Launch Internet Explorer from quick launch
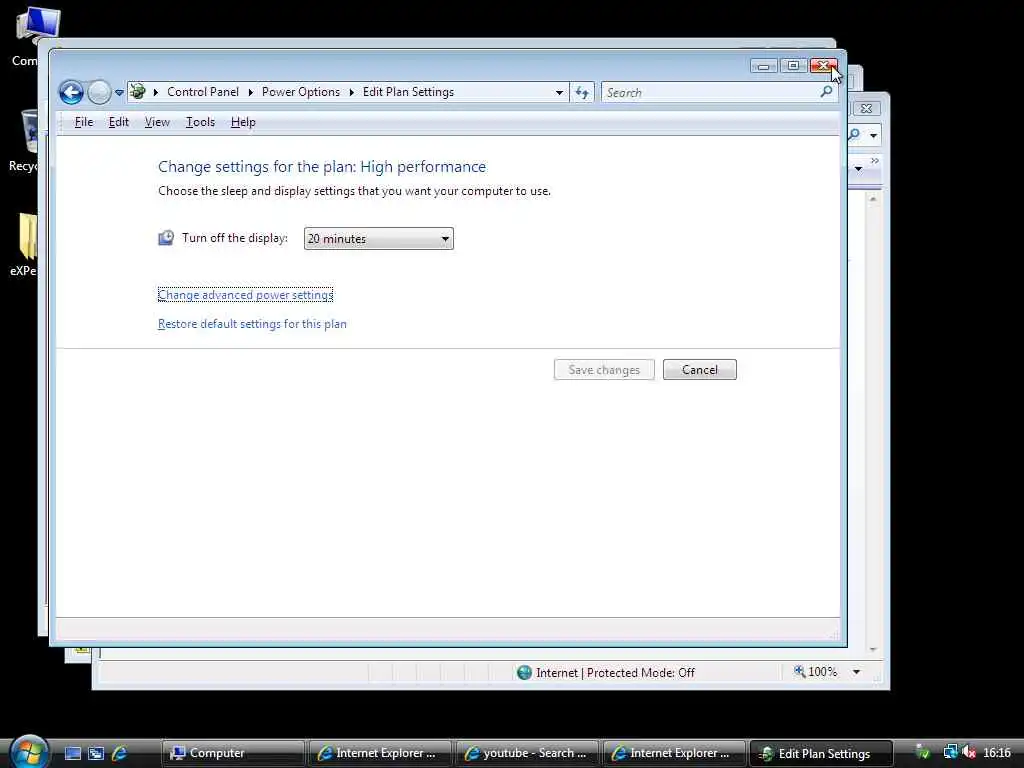The width and height of the screenshot is (1024, 768). 120,754
